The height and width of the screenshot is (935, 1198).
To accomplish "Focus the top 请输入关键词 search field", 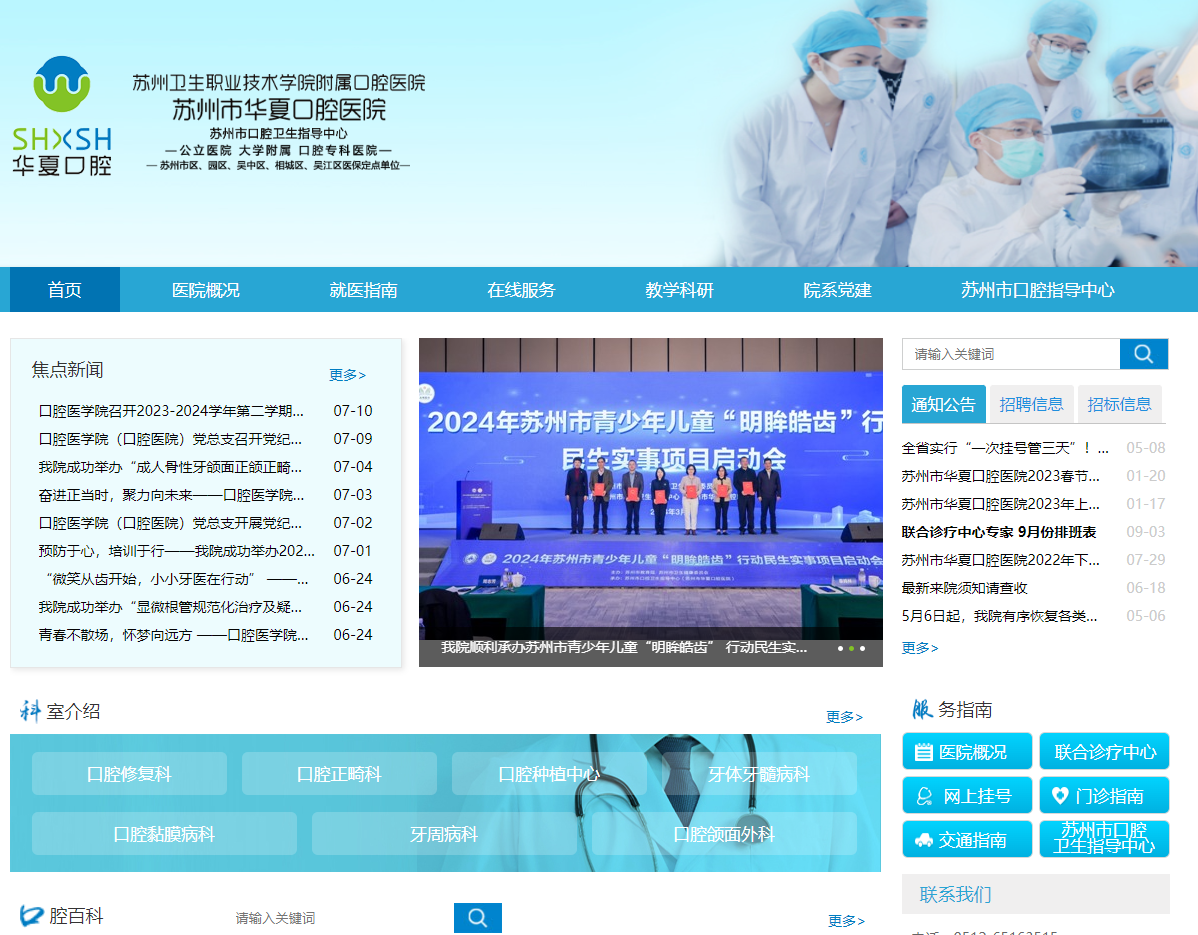I will 1011,354.
